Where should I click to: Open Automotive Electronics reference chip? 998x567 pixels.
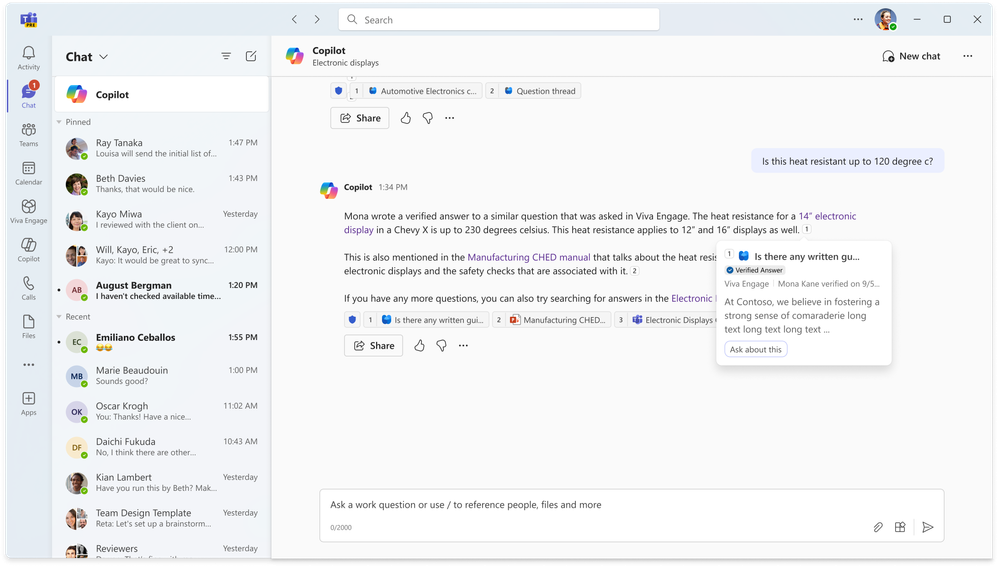pyautogui.click(x=416, y=91)
